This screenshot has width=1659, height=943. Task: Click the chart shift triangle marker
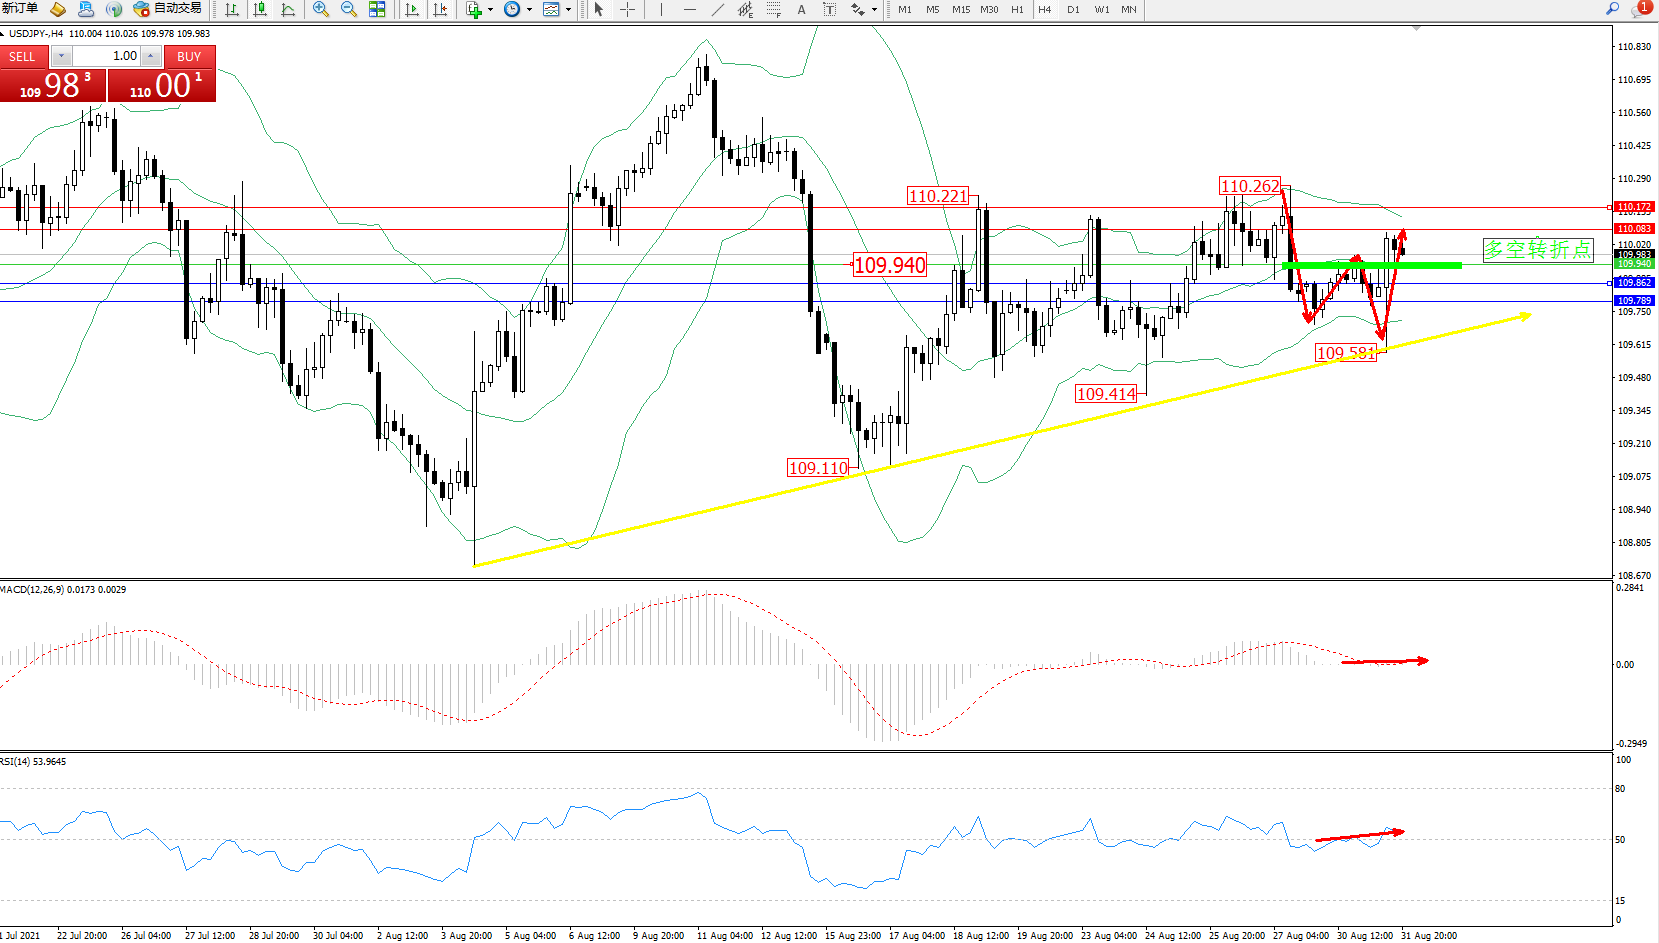pyautogui.click(x=1416, y=29)
